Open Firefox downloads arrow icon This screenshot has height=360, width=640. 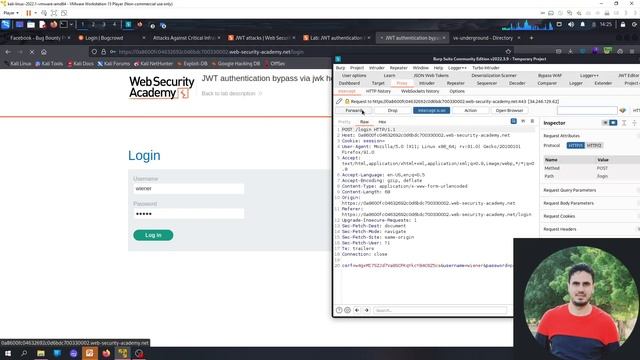570,51
